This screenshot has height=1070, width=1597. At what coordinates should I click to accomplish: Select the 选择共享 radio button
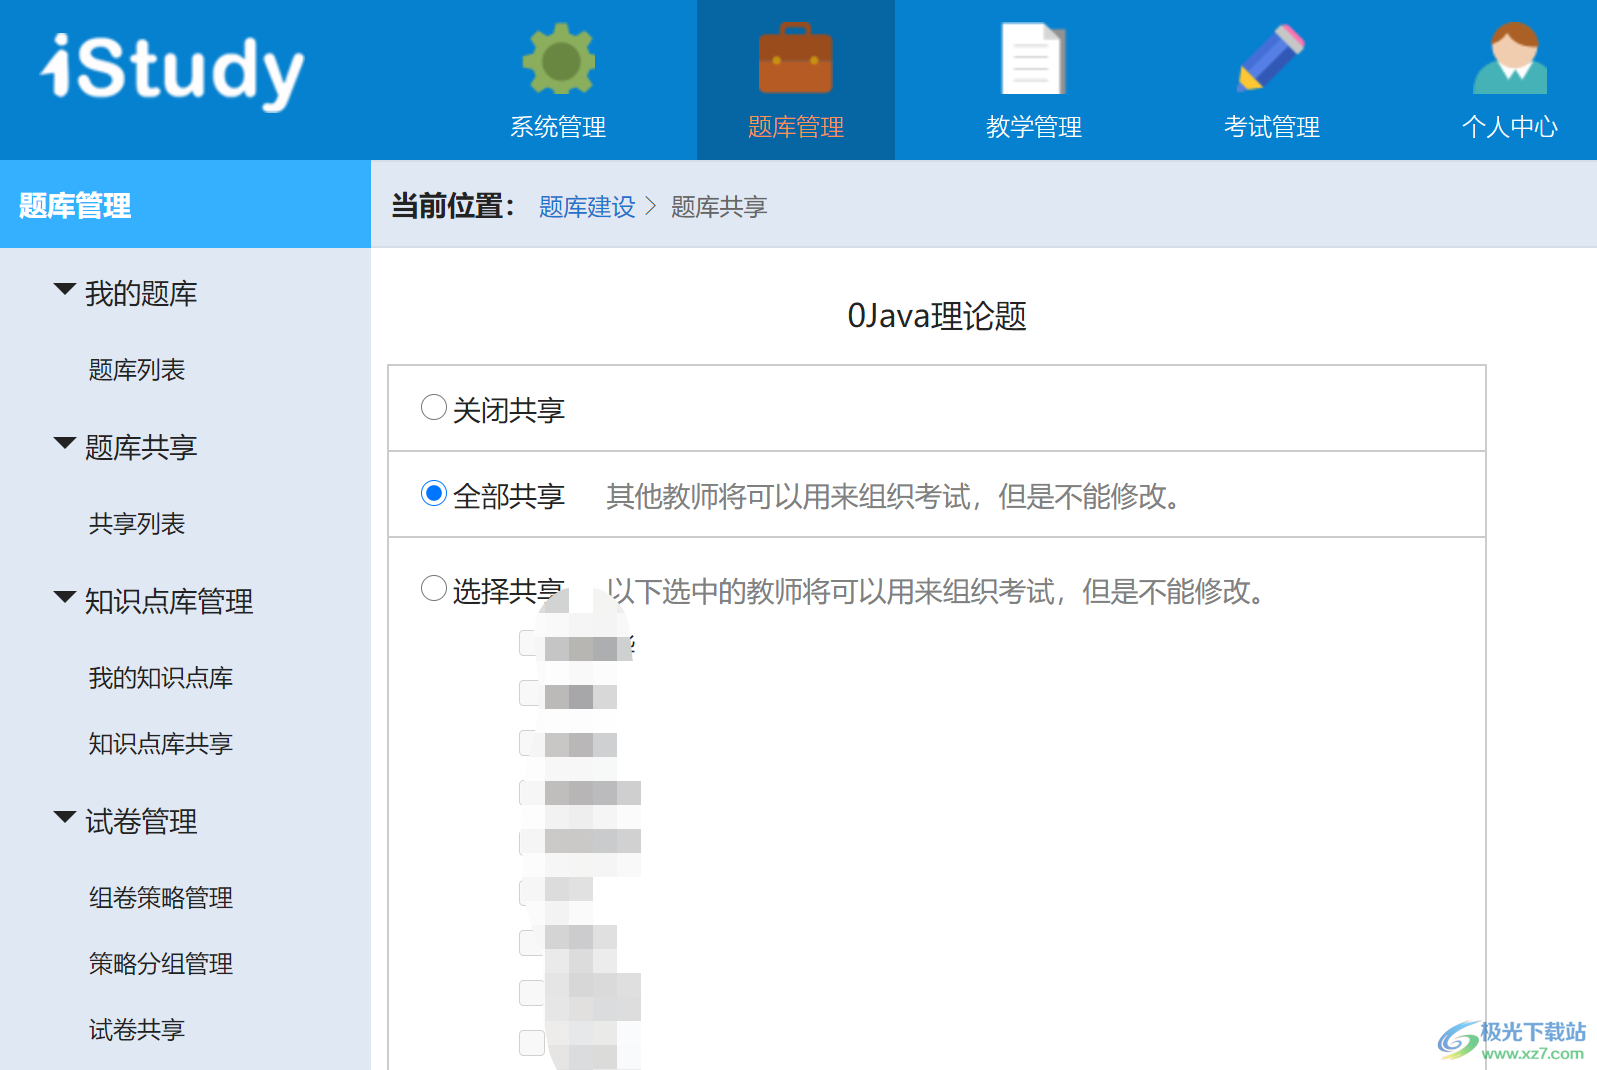pos(434,588)
